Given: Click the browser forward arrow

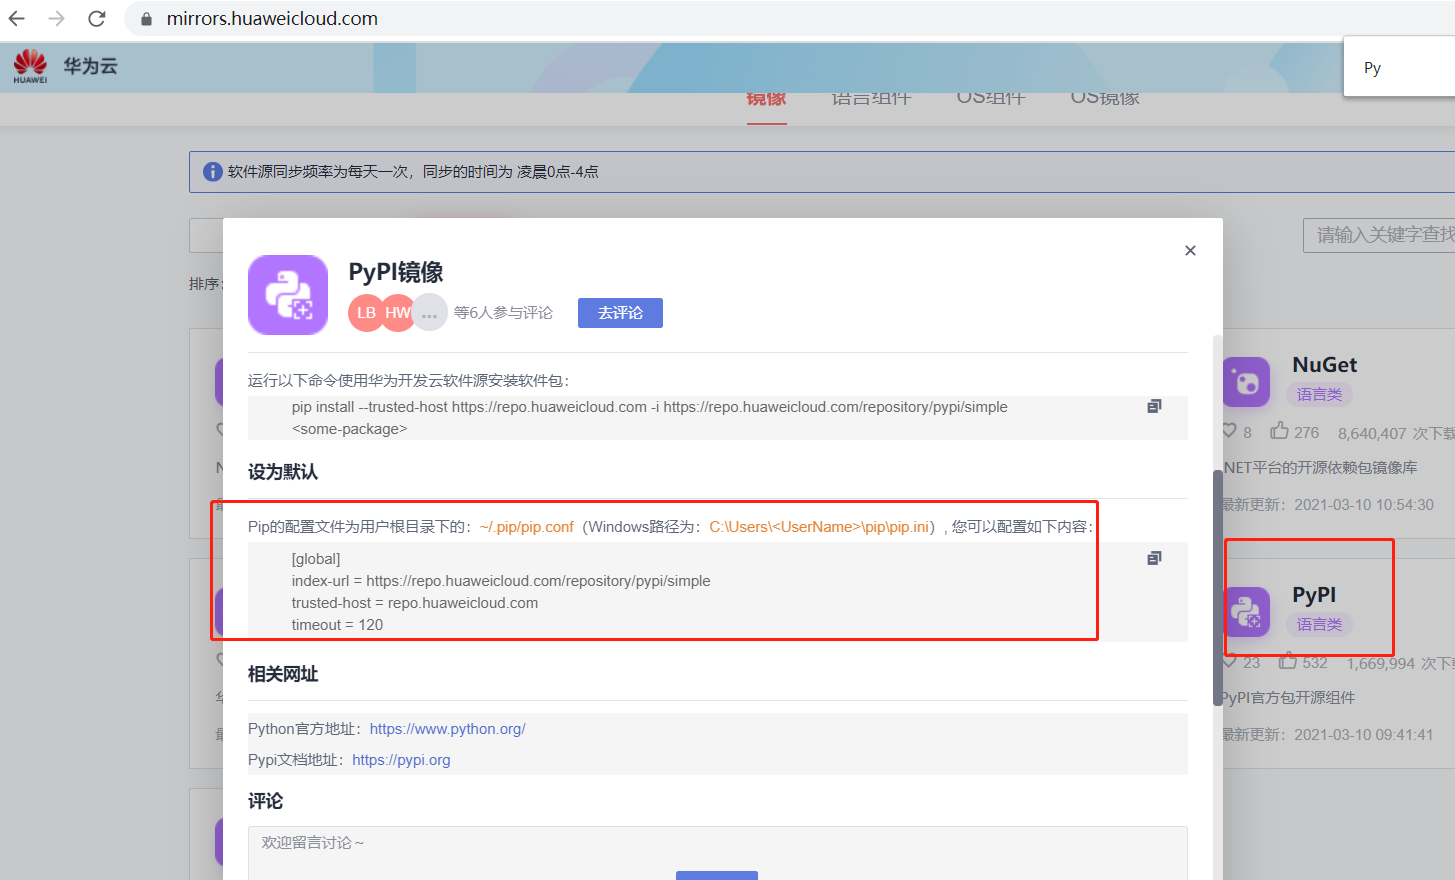Looking at the screenshot, I should tap(57, 19).
